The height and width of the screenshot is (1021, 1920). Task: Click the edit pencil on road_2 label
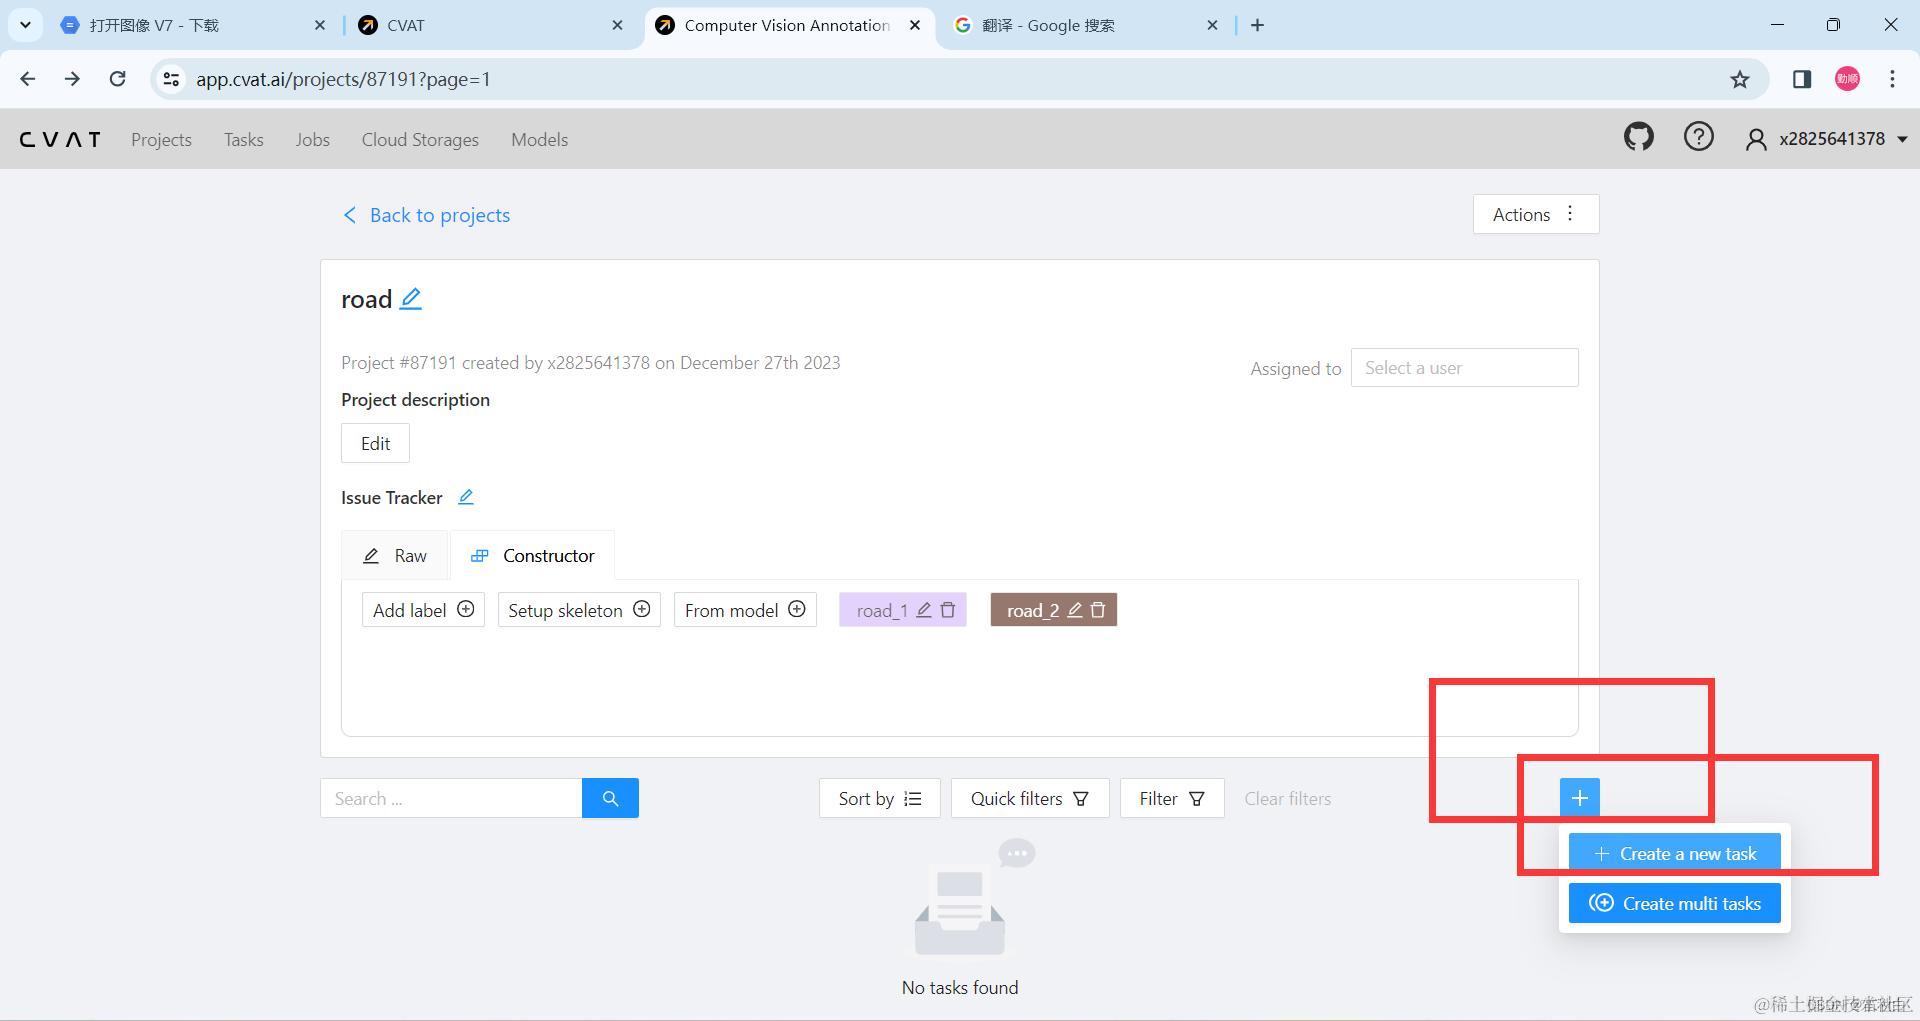(x=1075, y=610)
